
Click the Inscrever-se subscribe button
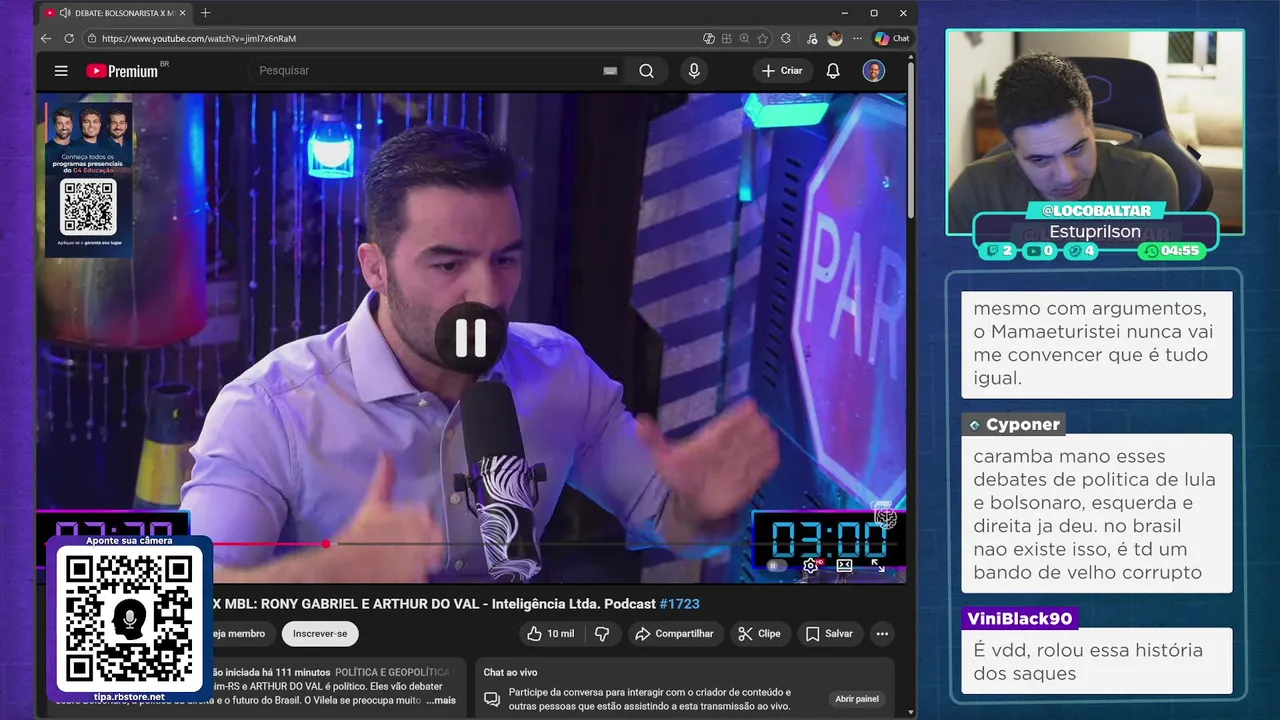click(320, 634)
